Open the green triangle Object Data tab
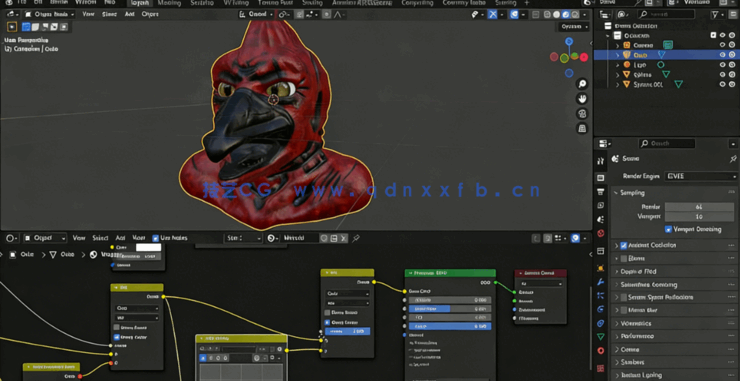 [x=600, y=337]
